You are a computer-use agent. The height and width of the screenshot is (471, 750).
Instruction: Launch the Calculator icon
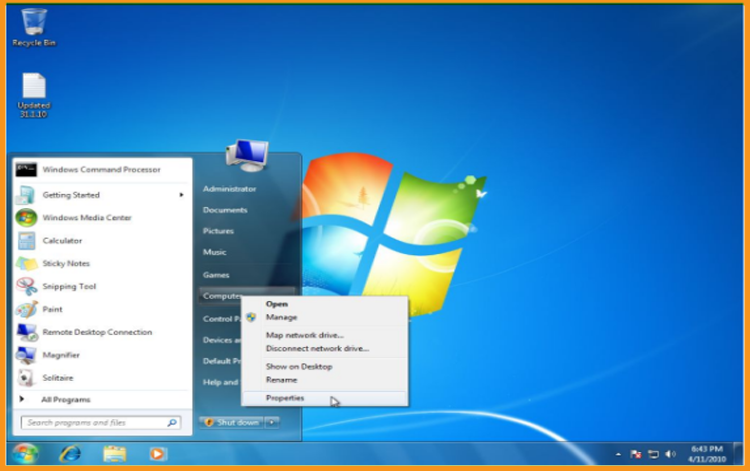pos(26,241)
